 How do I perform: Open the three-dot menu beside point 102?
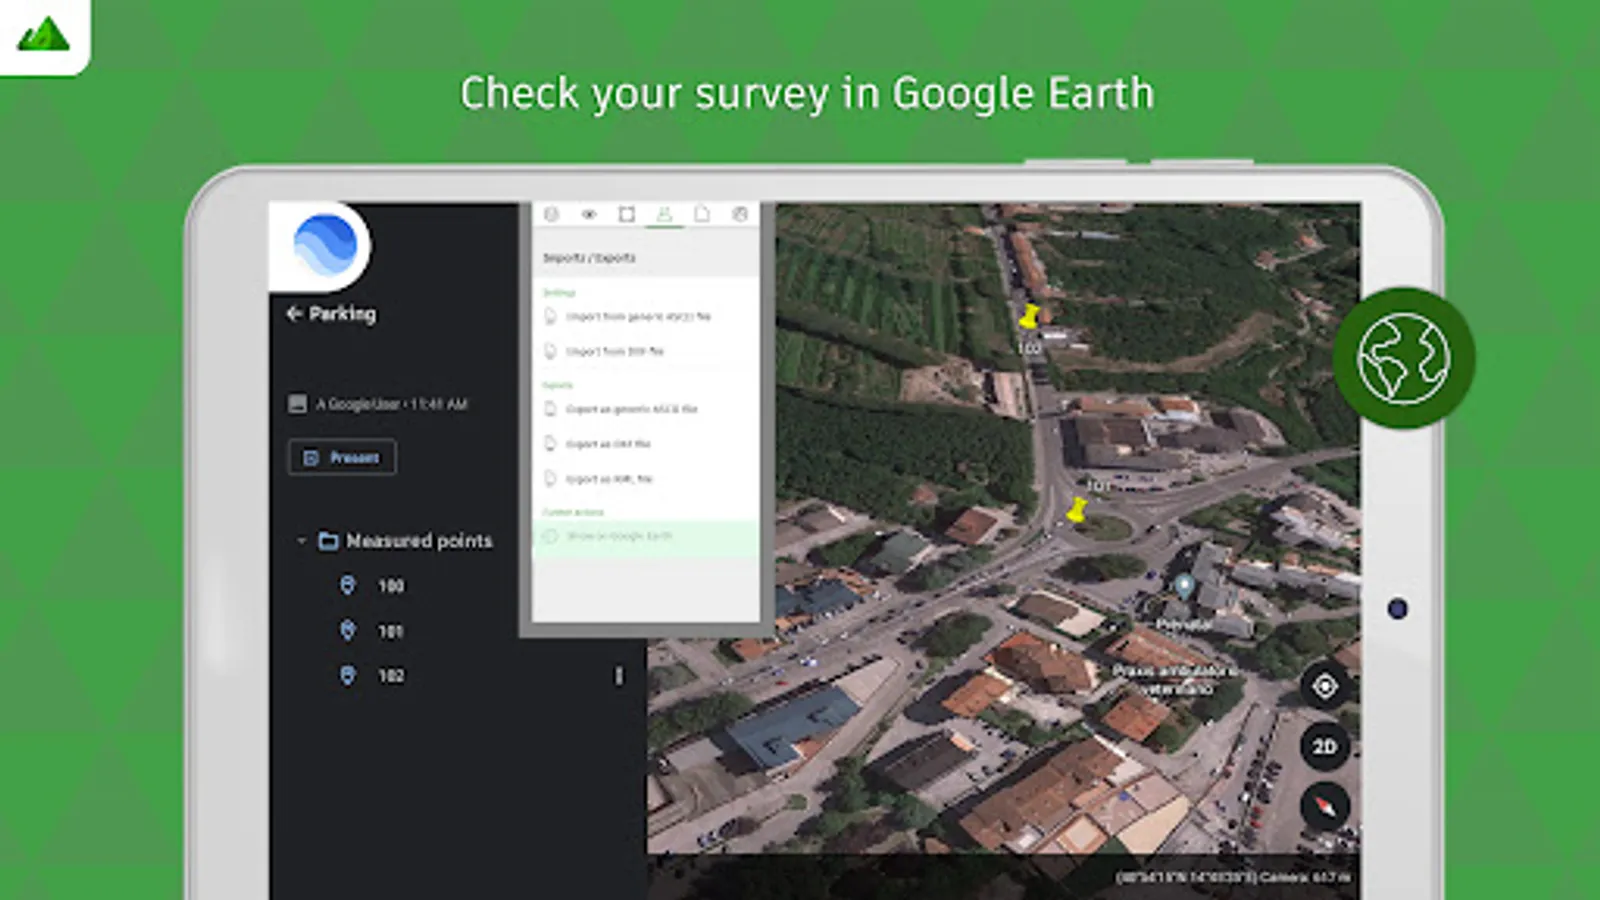pyautogui.click(x=619, y=676)
